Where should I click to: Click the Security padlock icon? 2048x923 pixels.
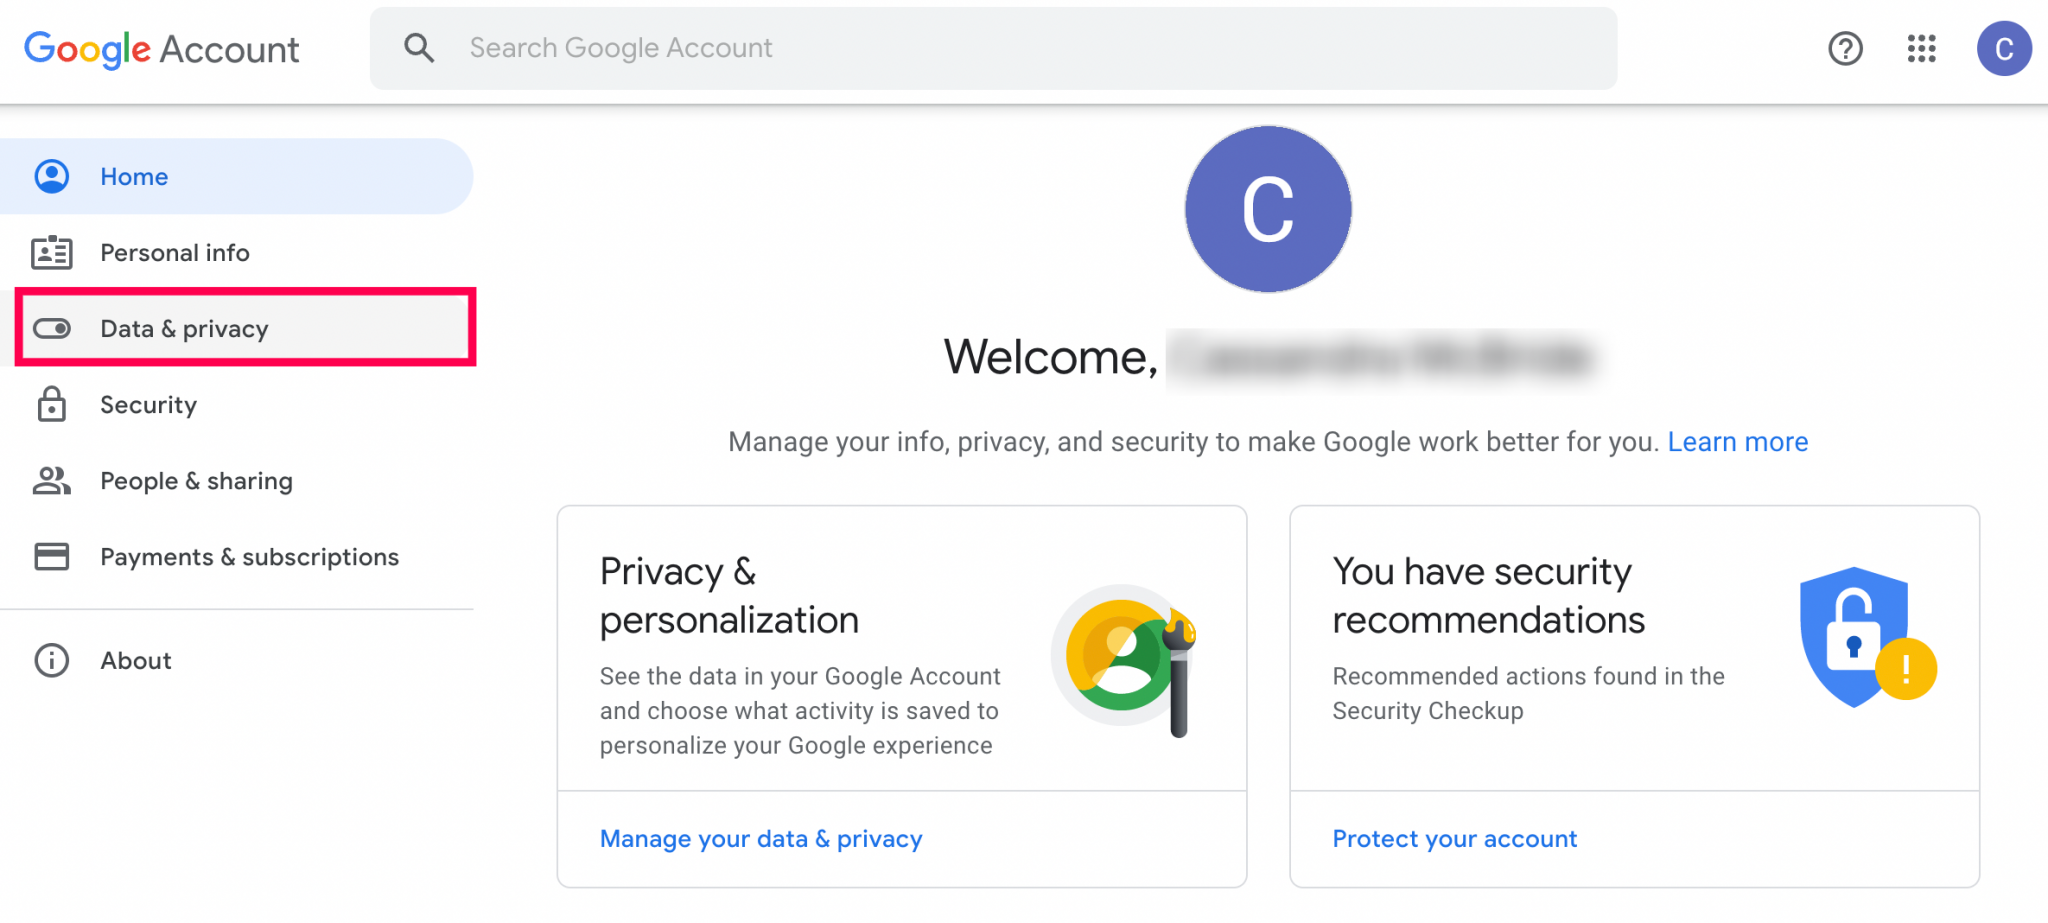[52, 404]
